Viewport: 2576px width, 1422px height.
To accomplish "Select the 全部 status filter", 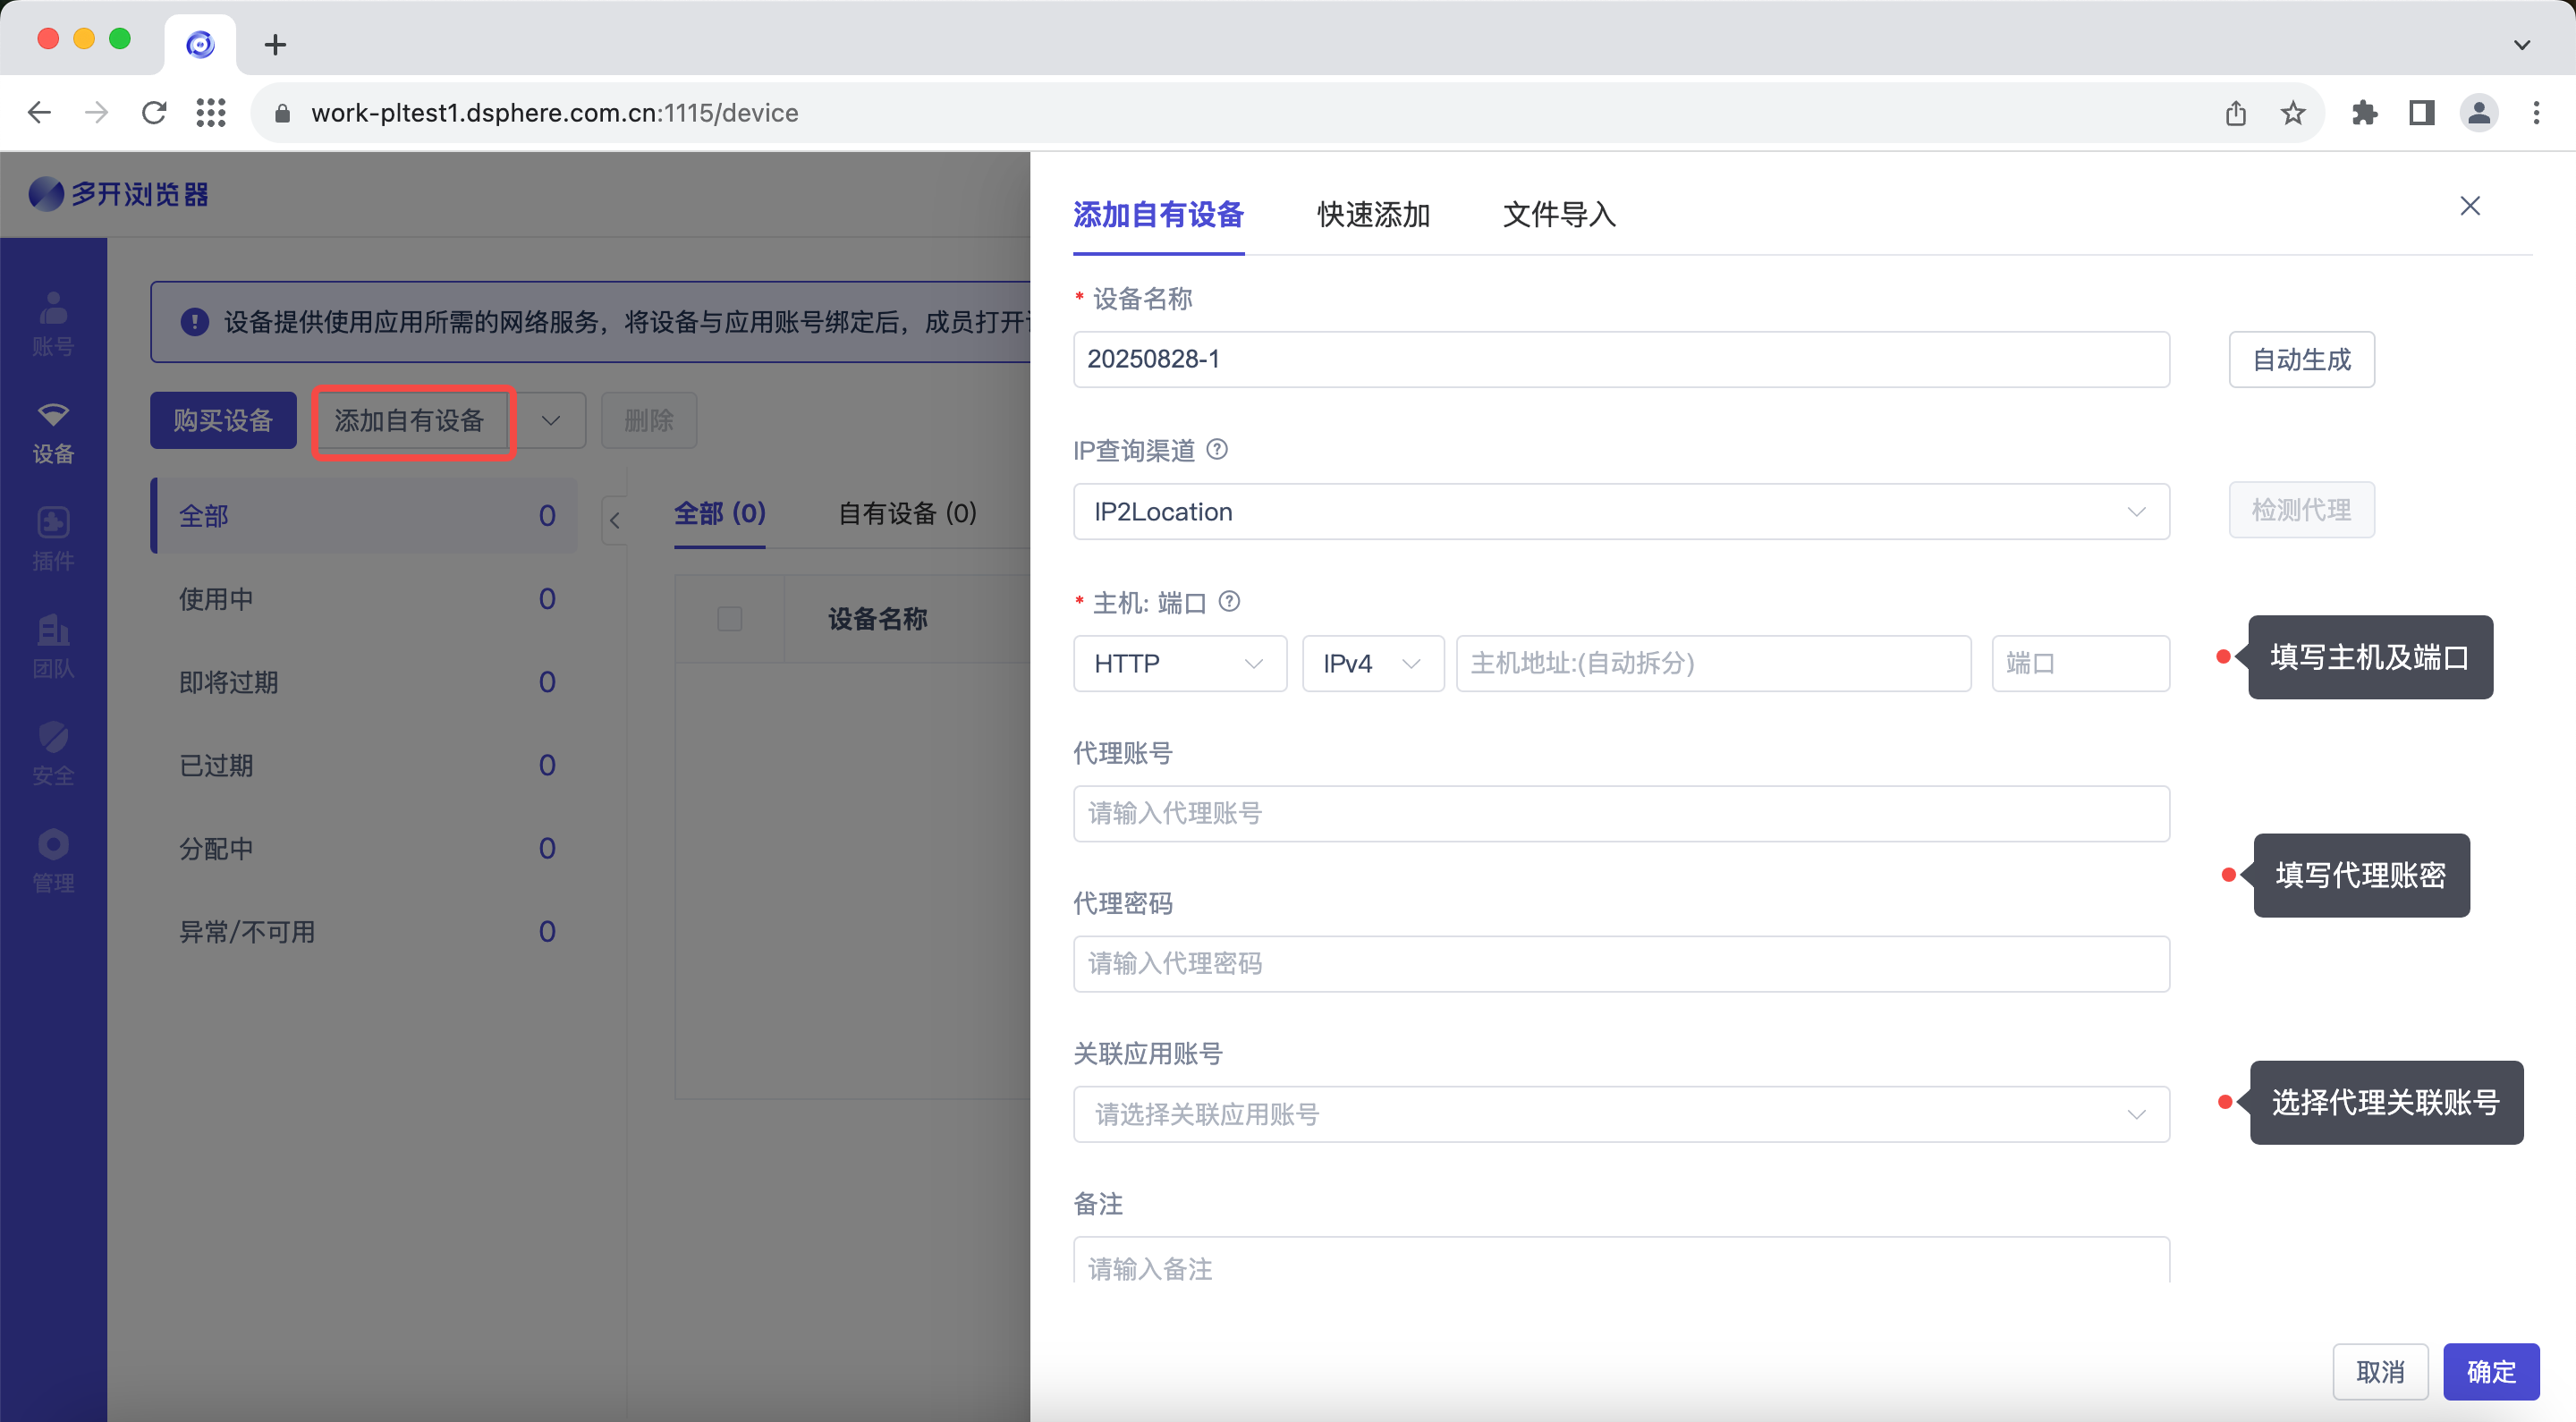I will (365, 516).
